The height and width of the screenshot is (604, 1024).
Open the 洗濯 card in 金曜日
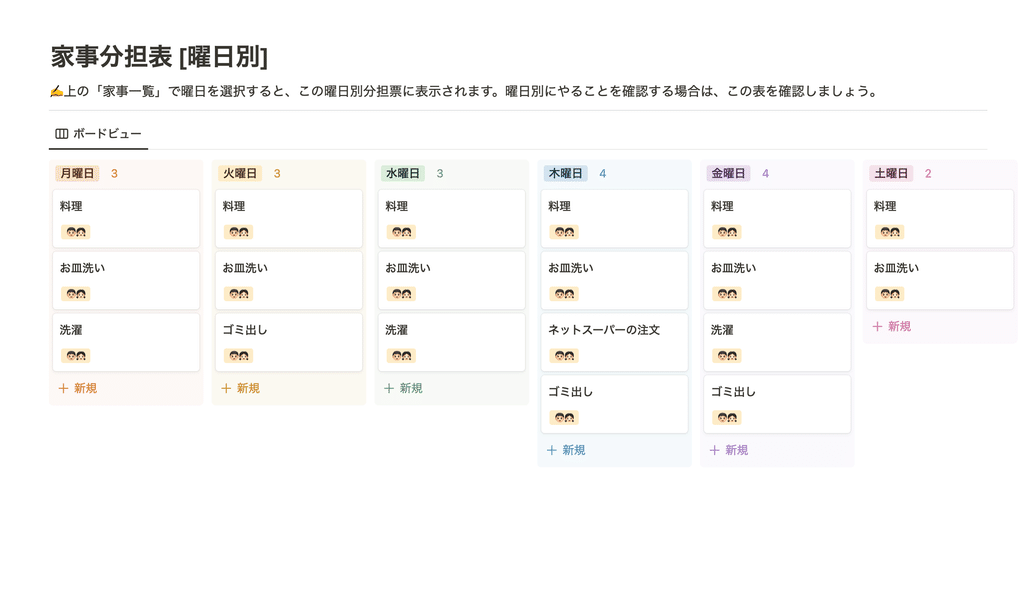click(x=777, y=342)
